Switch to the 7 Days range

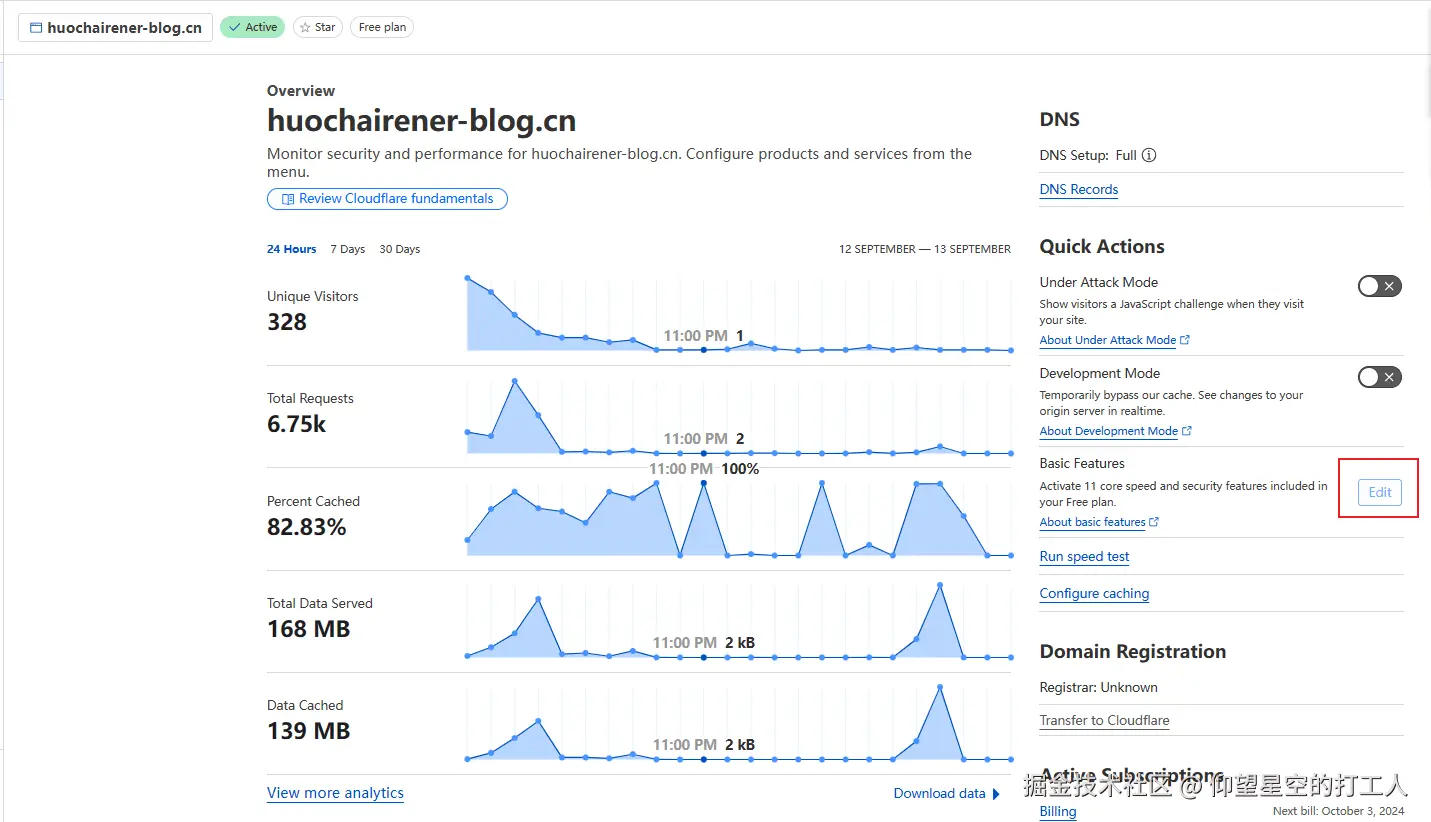[x=348, y=249]
